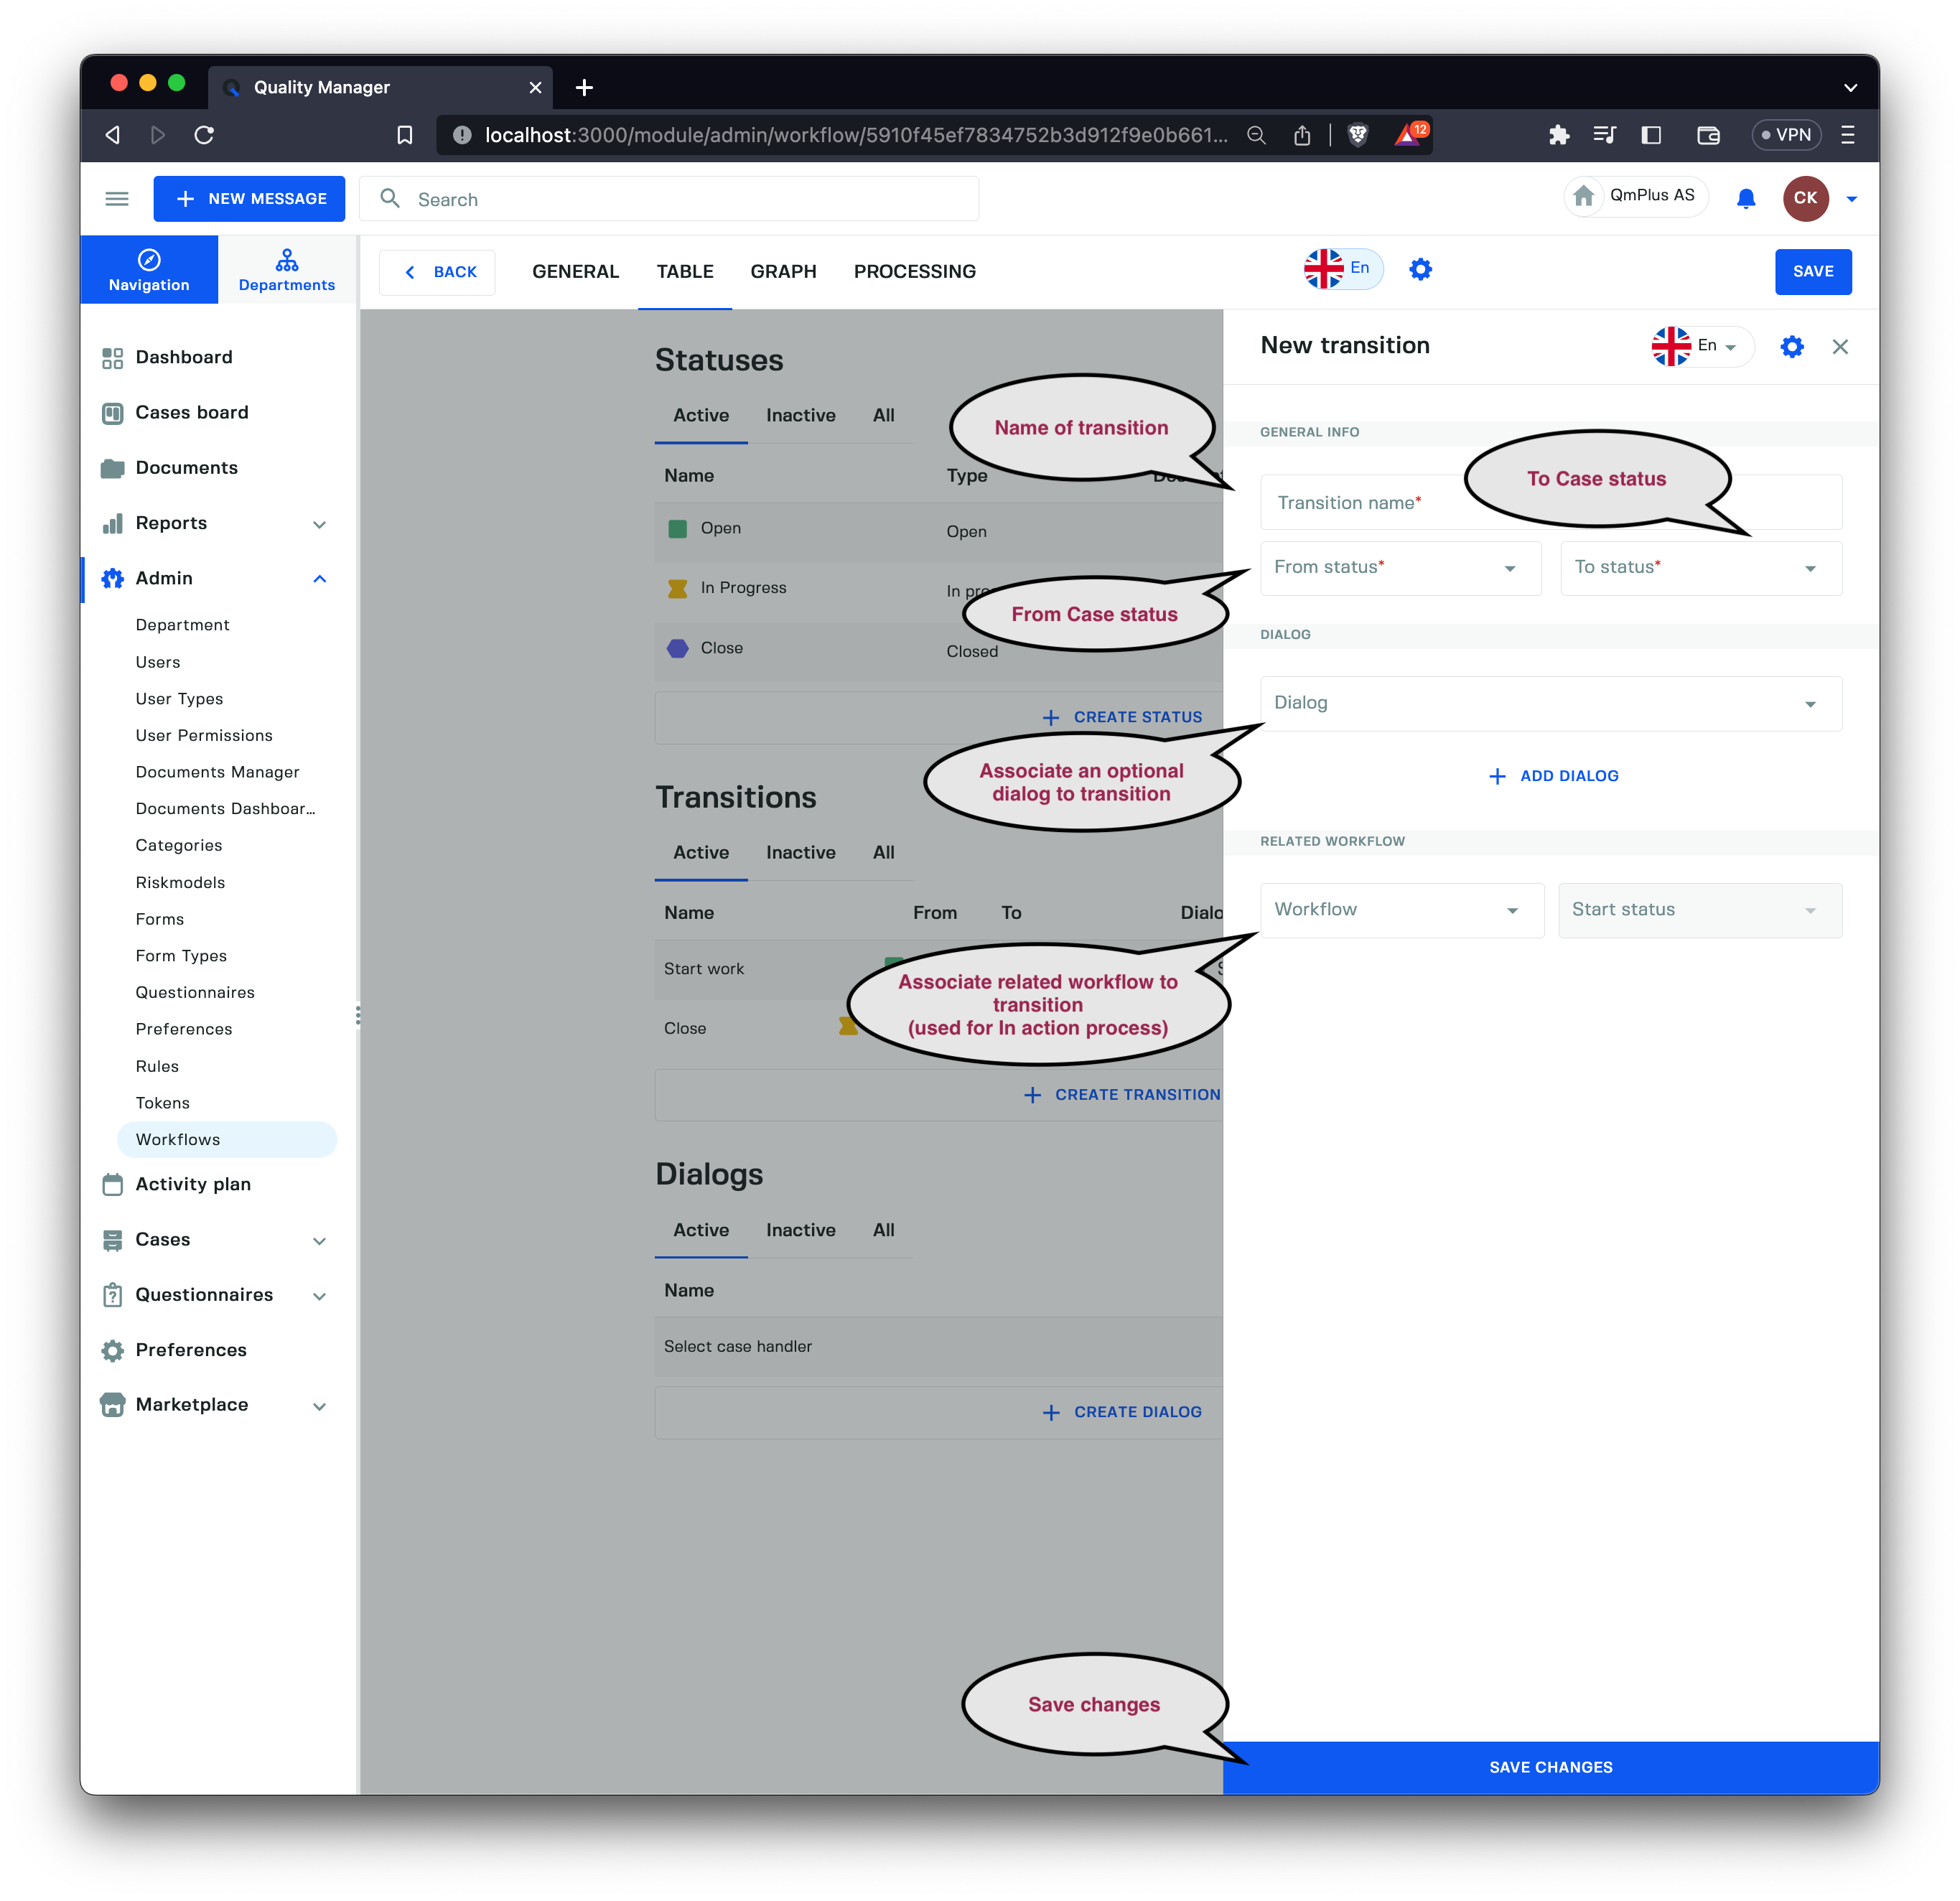Show All transitions tab

click(x=883, y=852)
